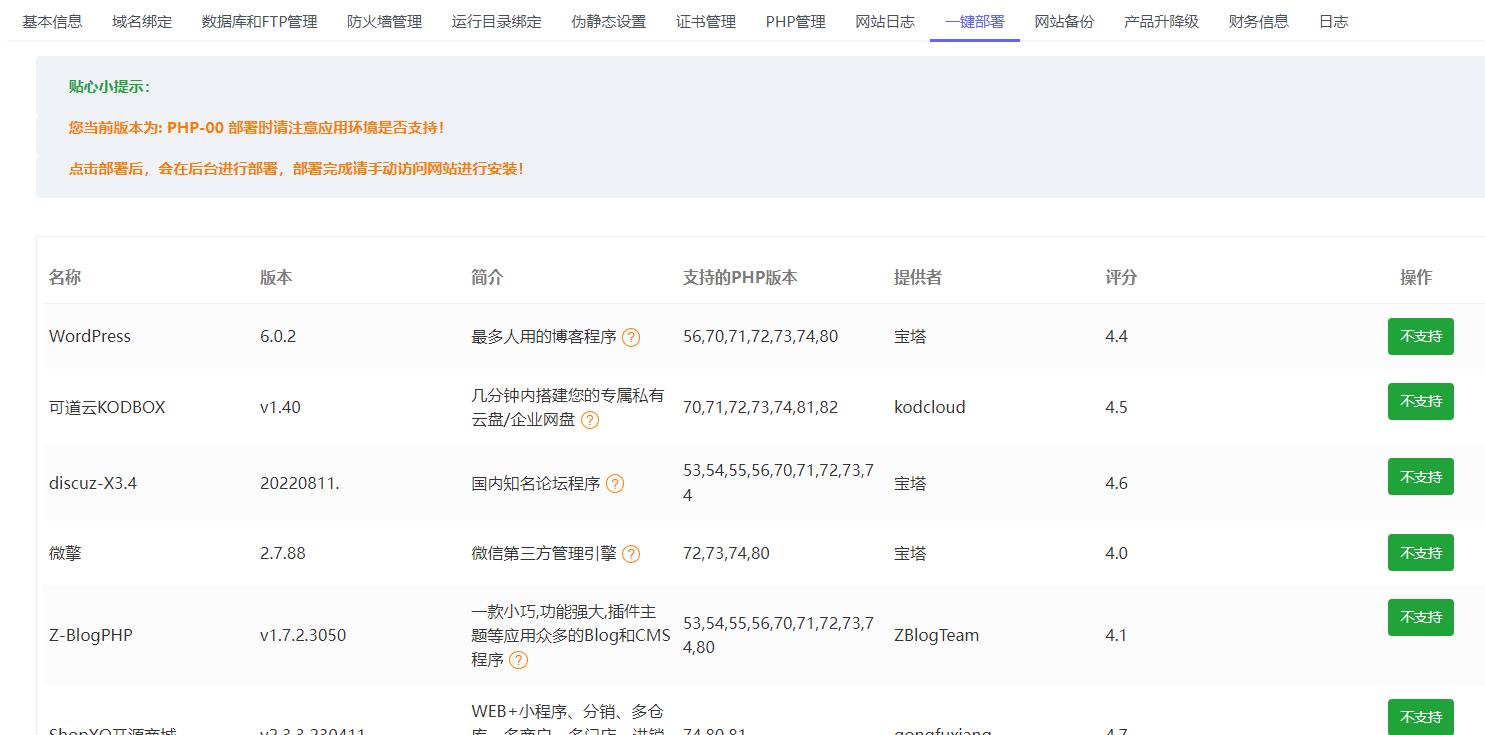Click the PHP-00 version warning text
The height and width of the screenshot is (735, 1485).
pos(256,128)
